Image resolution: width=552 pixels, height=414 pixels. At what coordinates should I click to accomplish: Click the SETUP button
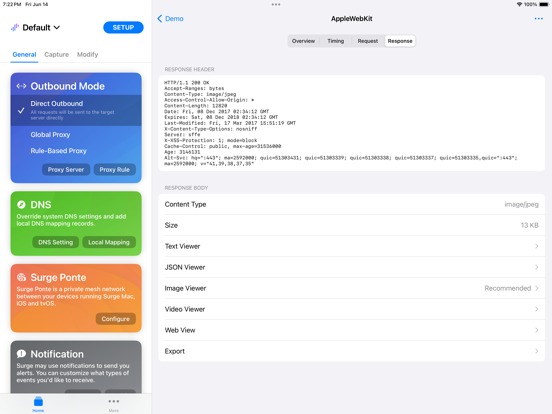tap(123, 27)
